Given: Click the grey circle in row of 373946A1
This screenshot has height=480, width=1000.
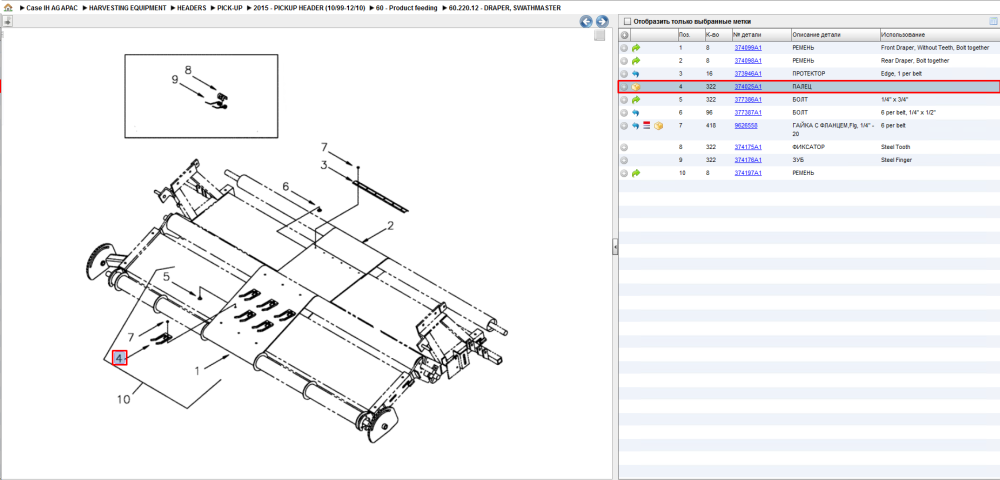Looking at the screenshot, I should 624,74.
